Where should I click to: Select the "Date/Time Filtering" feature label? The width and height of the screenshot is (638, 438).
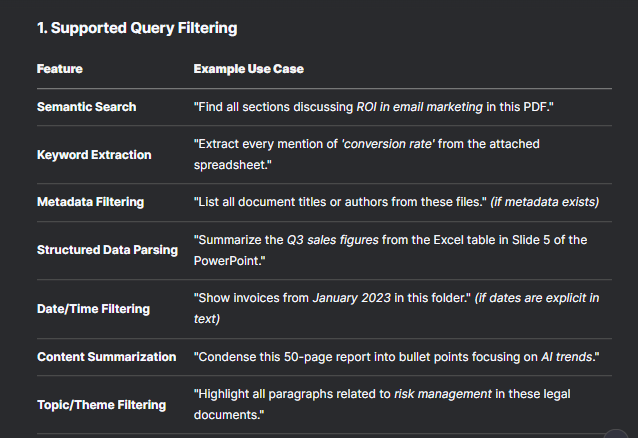(x=93, y=309)
